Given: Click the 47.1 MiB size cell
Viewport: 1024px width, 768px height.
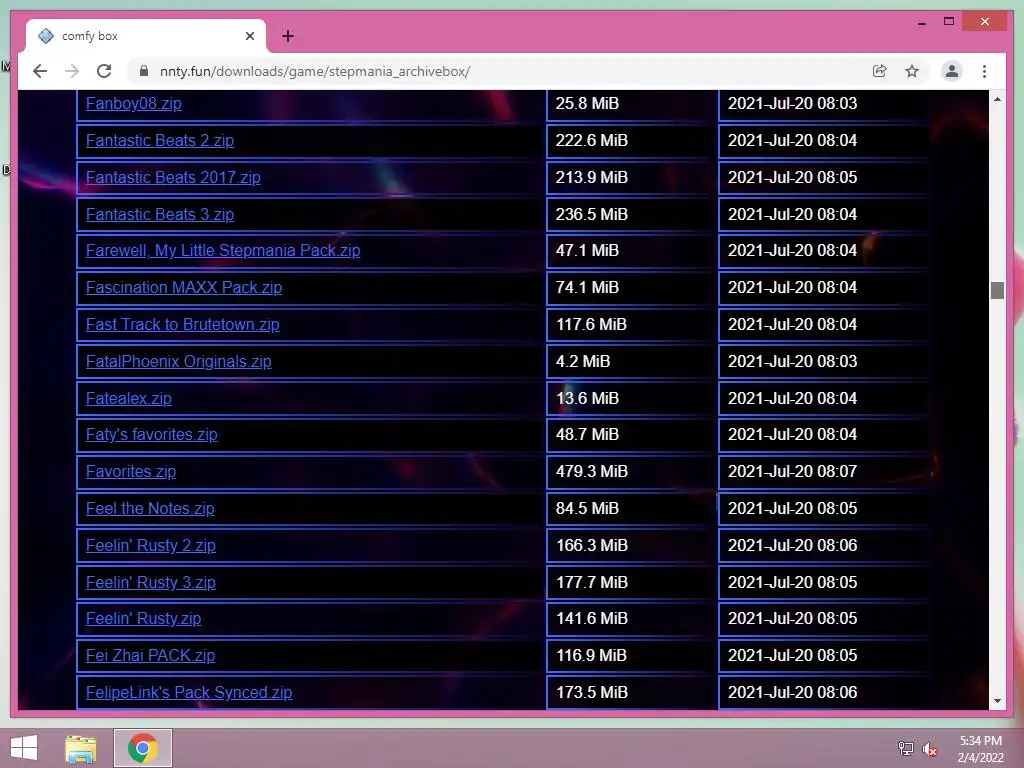Looking at the screenshot, I should pos(631,250).
